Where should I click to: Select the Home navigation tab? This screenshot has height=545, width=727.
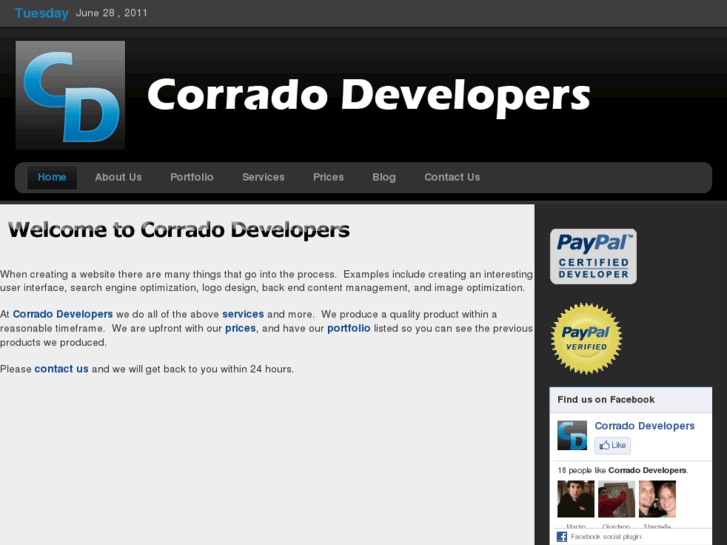[52, 177]
